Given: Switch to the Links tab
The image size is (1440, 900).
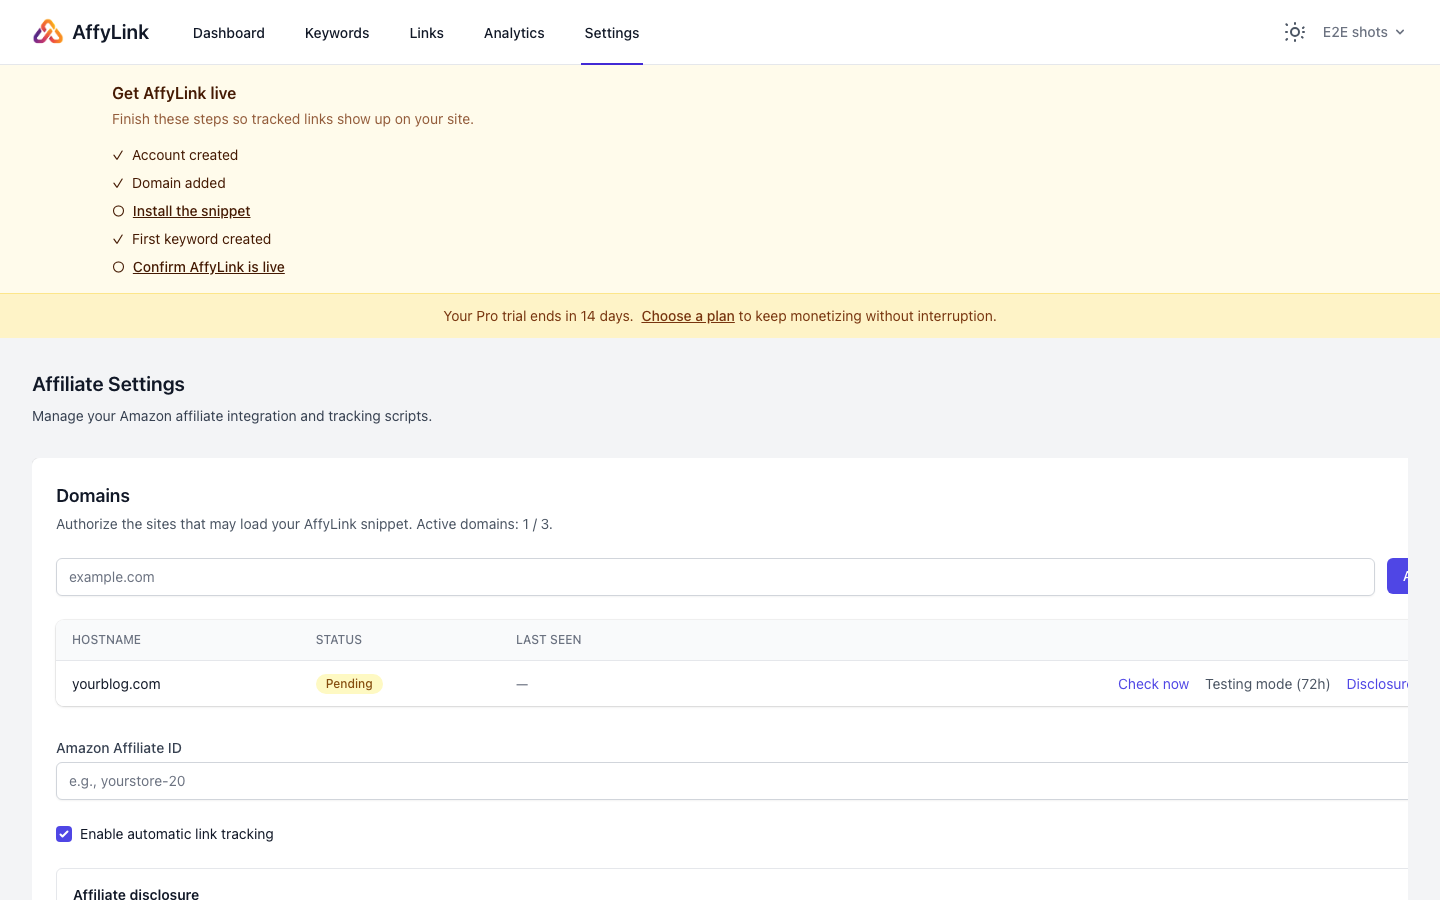Looking at the screenshot, I should coord(426,33).
